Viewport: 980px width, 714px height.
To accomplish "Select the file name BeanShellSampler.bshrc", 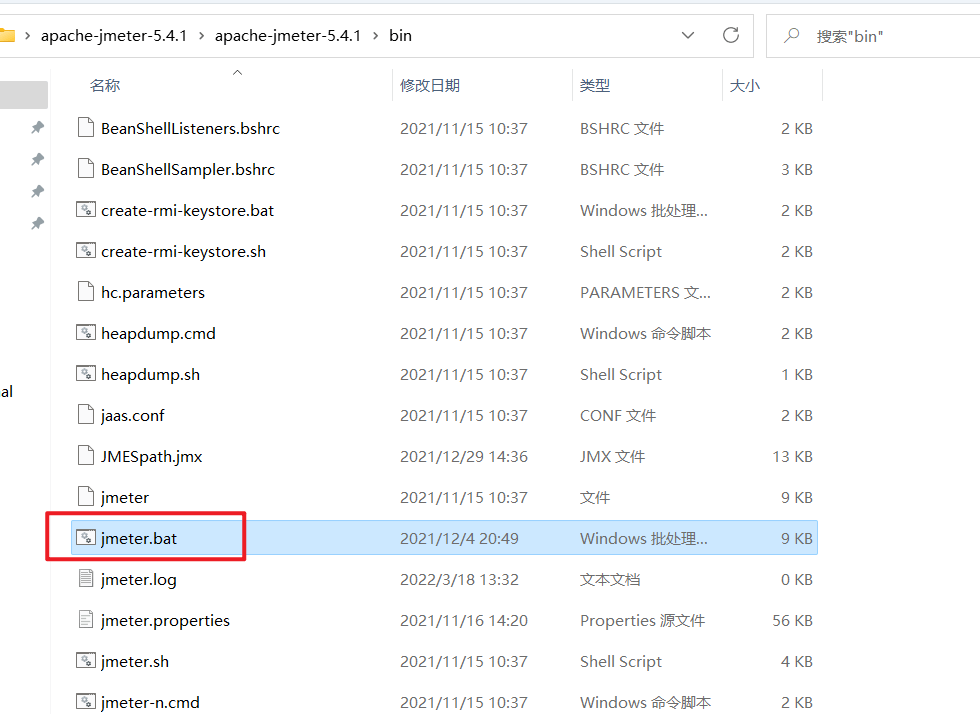I will pos(188,169).
